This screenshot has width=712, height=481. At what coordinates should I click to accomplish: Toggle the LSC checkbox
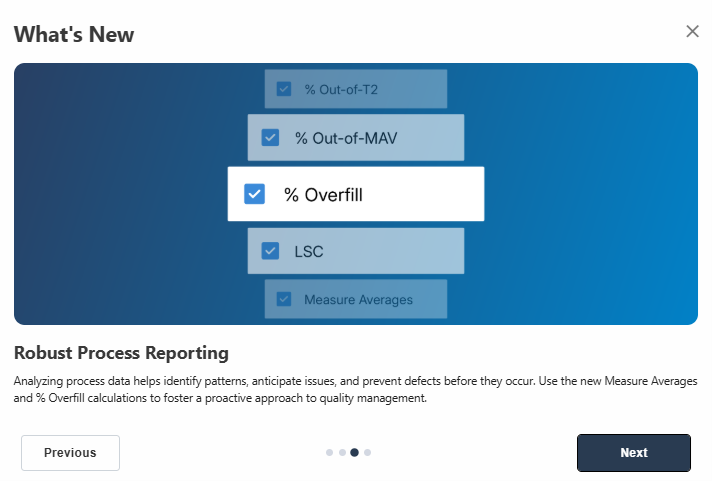[x=270, y=251]
